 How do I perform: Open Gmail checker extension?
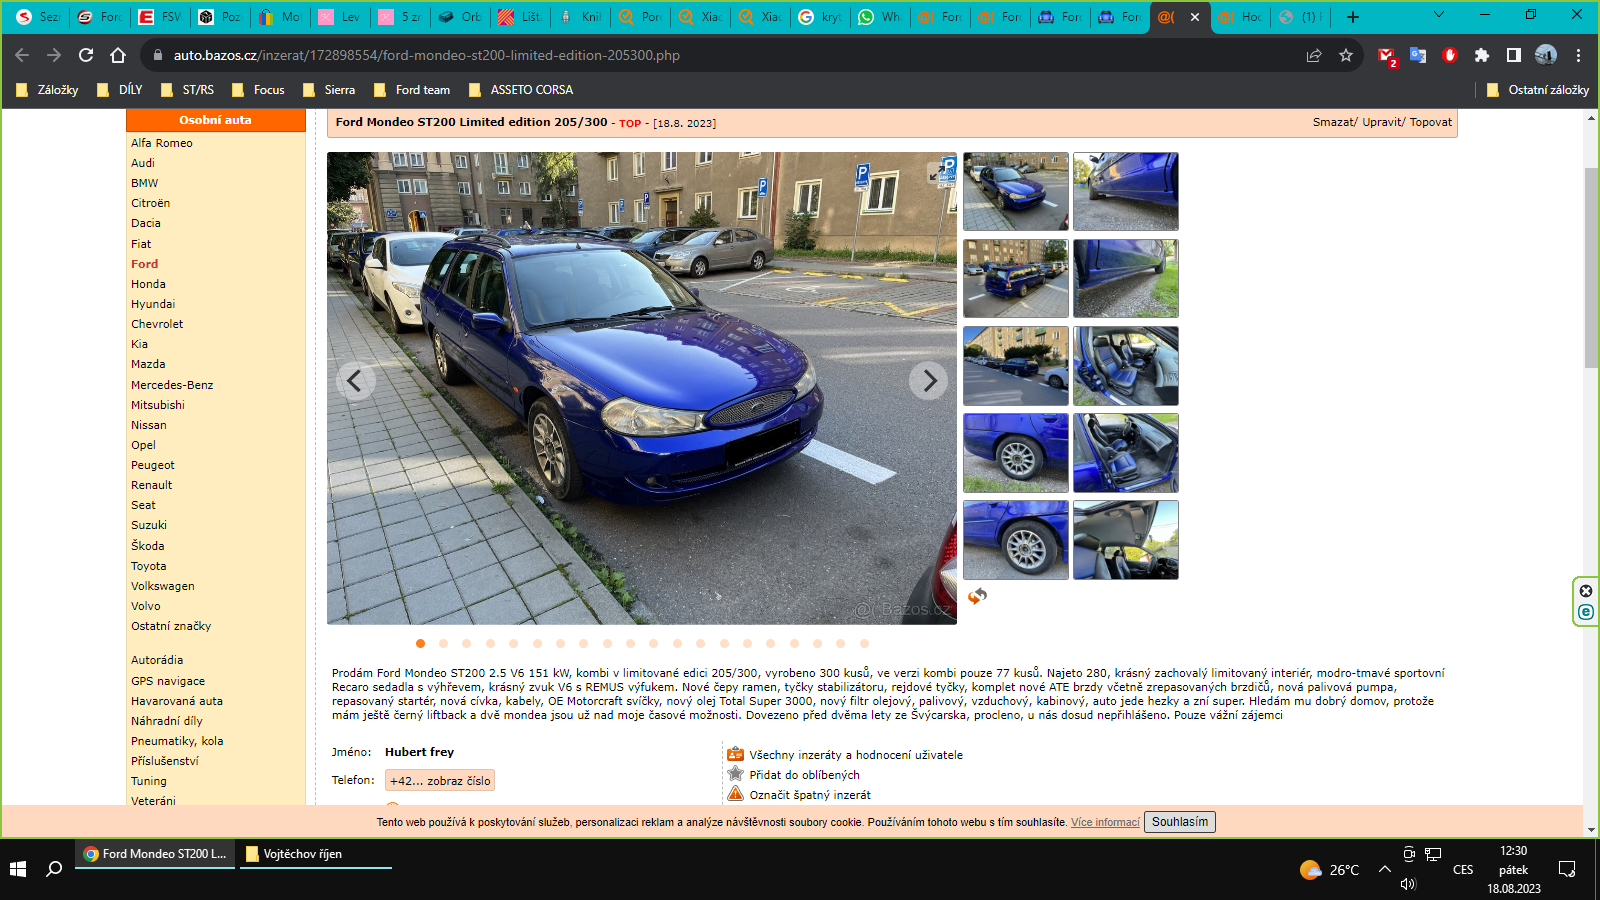[1386, 56]
